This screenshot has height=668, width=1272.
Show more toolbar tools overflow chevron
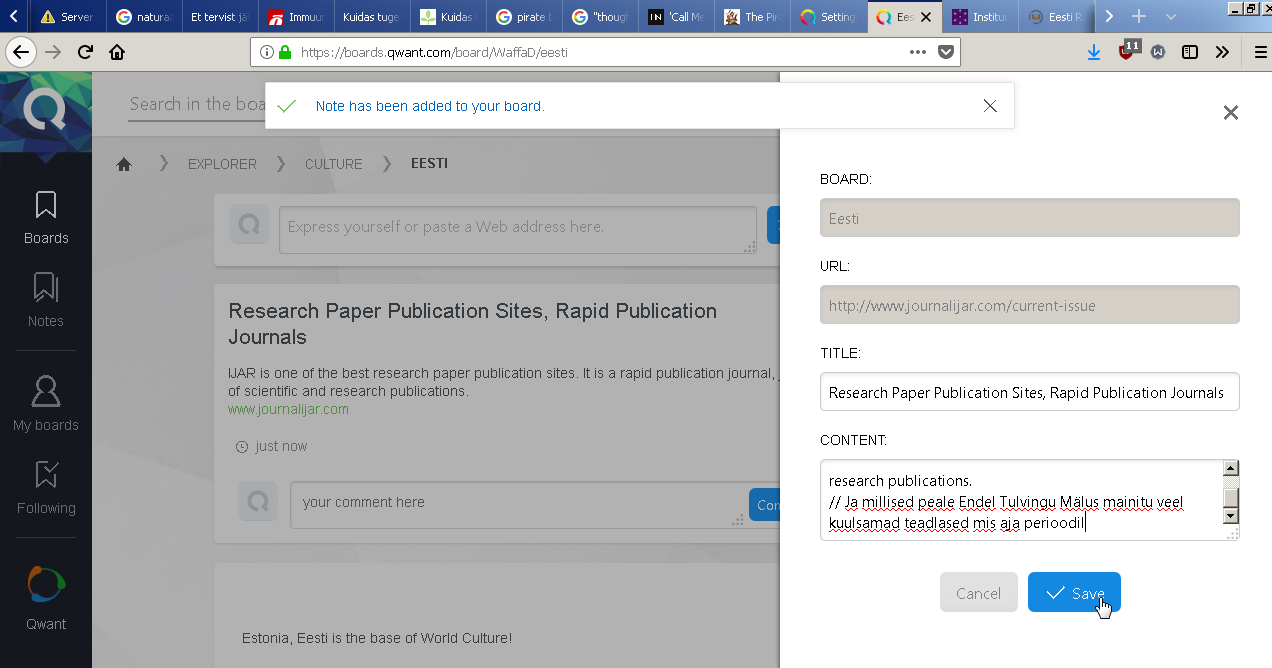tap(1222, 52)
